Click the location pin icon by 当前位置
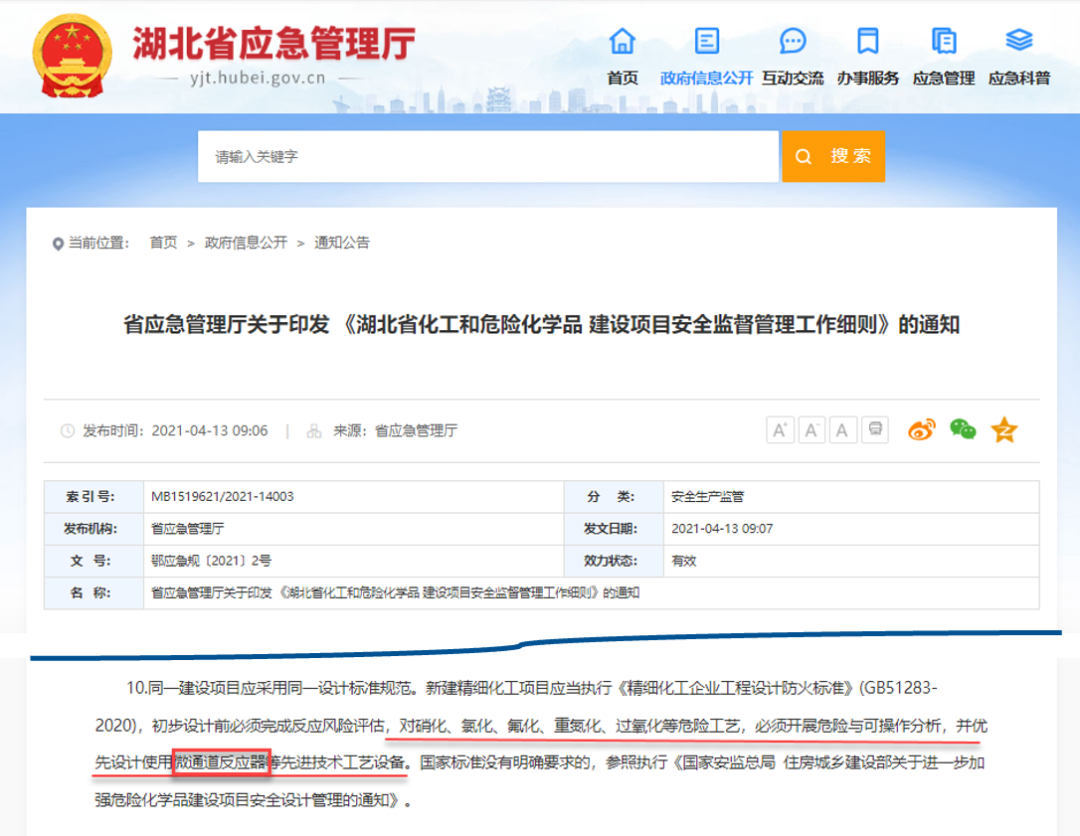The height and width of the screenshot is (836, 1080). tap(58, 244)
